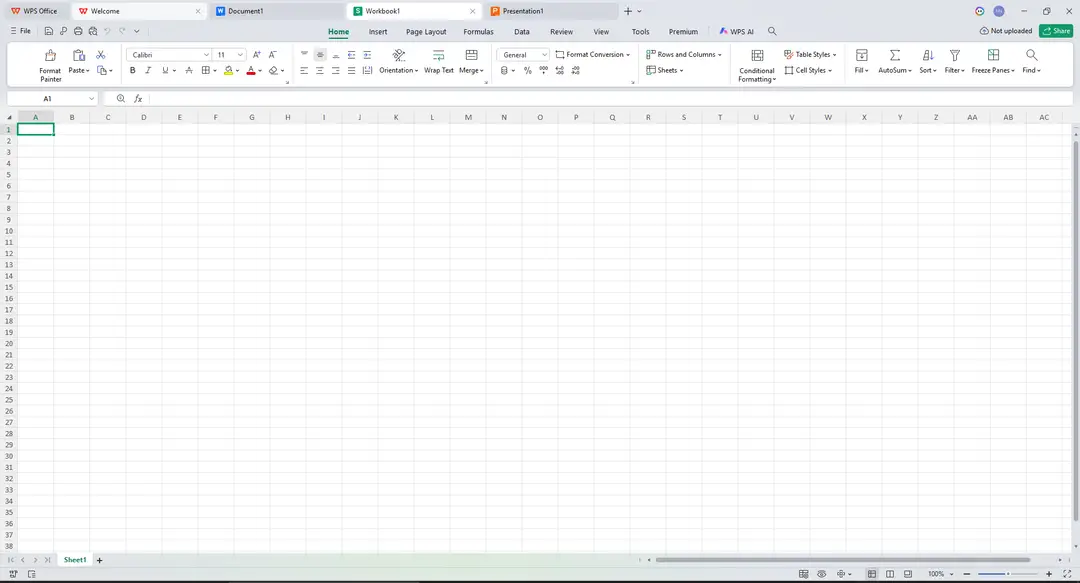
Task: Apply strikethrough formatting
Action: coord(189,70)
